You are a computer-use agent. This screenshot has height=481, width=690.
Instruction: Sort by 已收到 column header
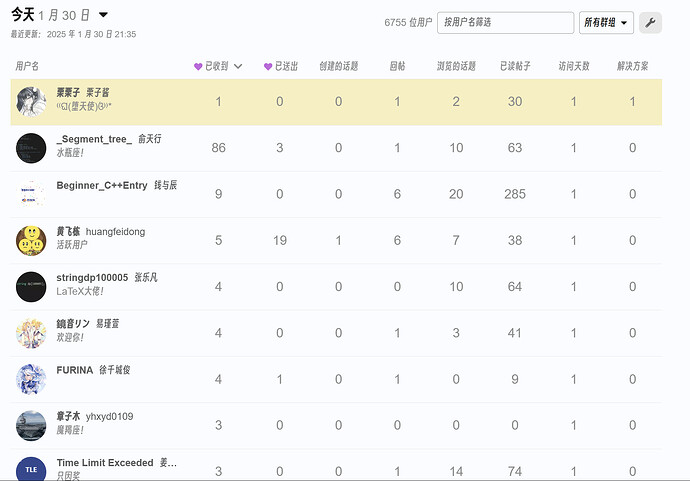217,66
